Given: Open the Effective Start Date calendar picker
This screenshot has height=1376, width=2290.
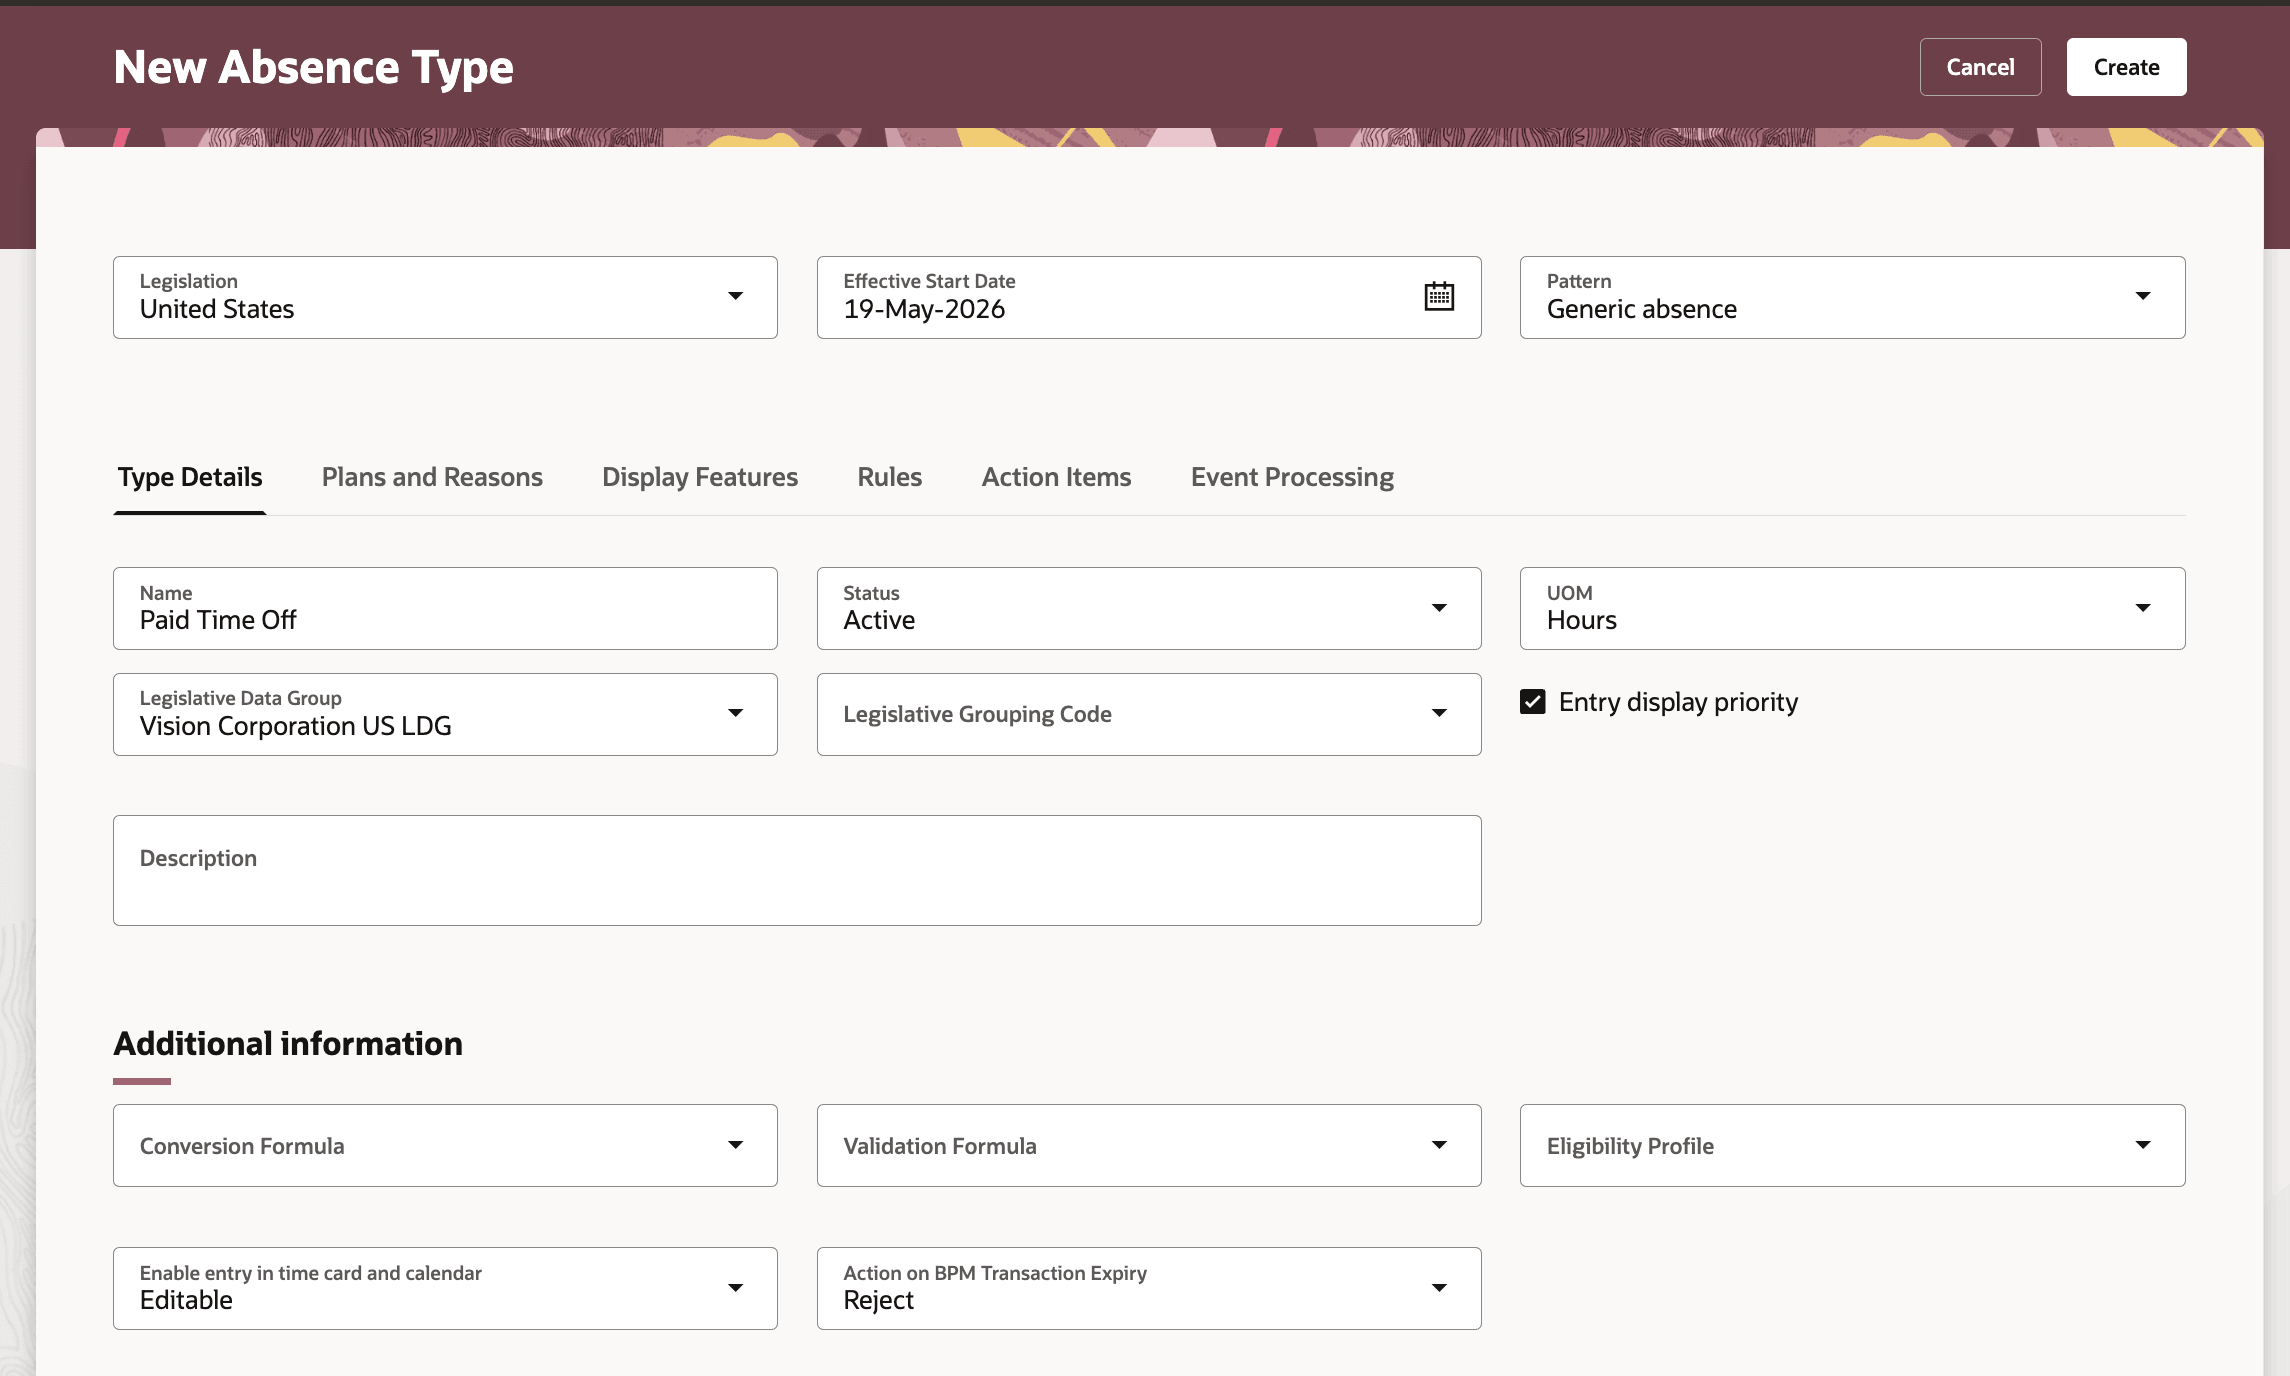Looking at the screenshot, I should click(1438, 296).
